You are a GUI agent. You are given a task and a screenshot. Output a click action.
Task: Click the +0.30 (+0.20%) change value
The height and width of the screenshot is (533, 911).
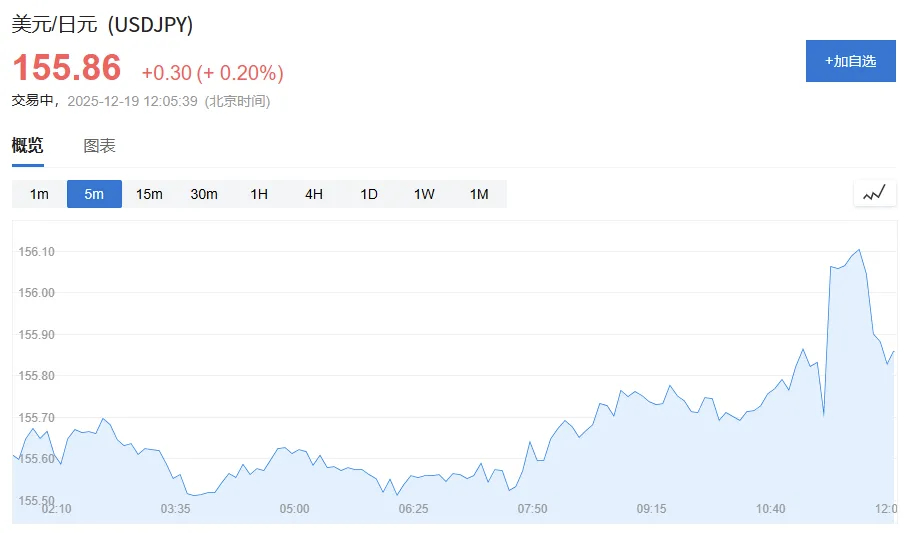(213, 73)
